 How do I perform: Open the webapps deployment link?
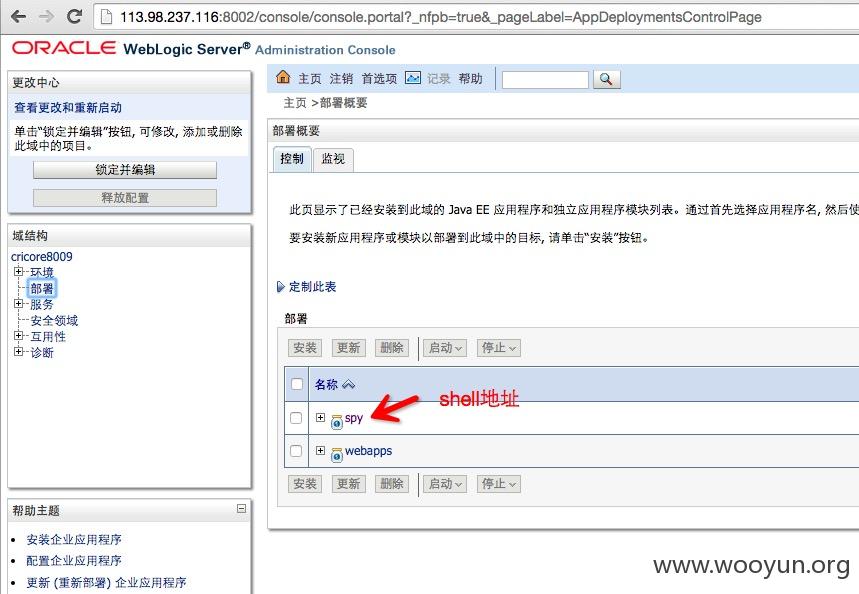pyautogui.click(x=369, y=451)
